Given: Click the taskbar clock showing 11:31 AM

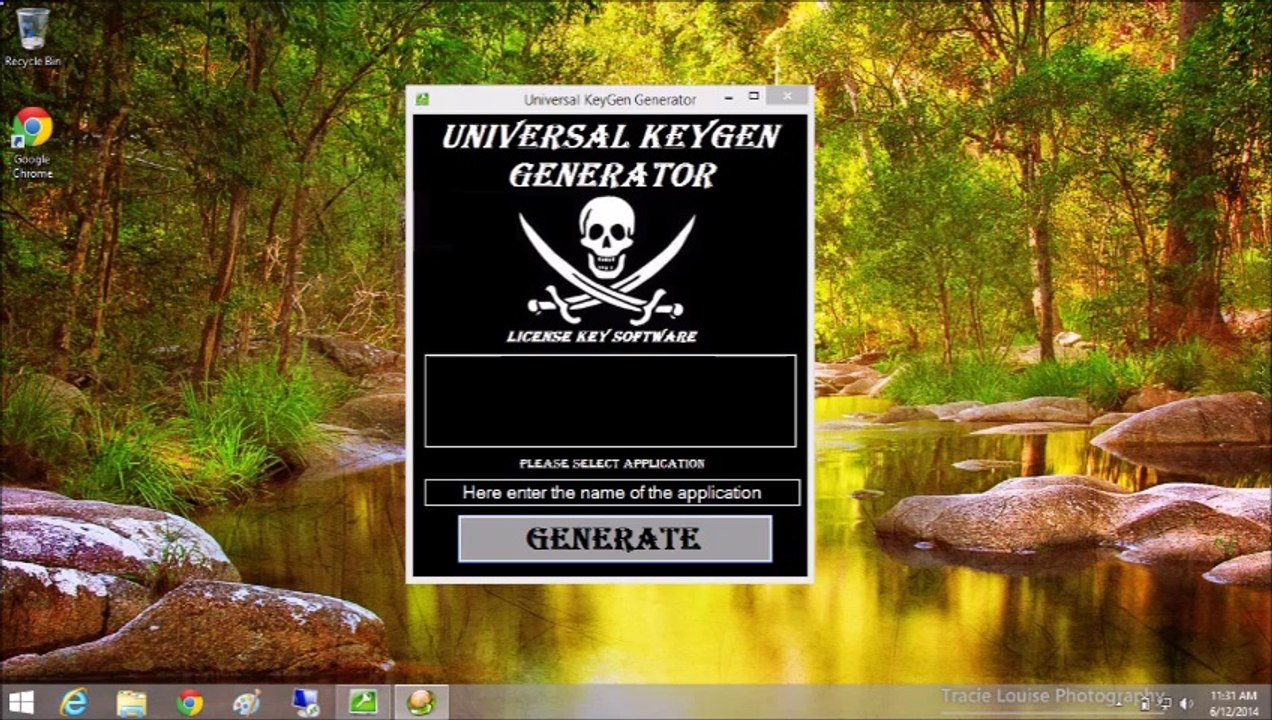Looking at the screenshot, I should 1234,703.
